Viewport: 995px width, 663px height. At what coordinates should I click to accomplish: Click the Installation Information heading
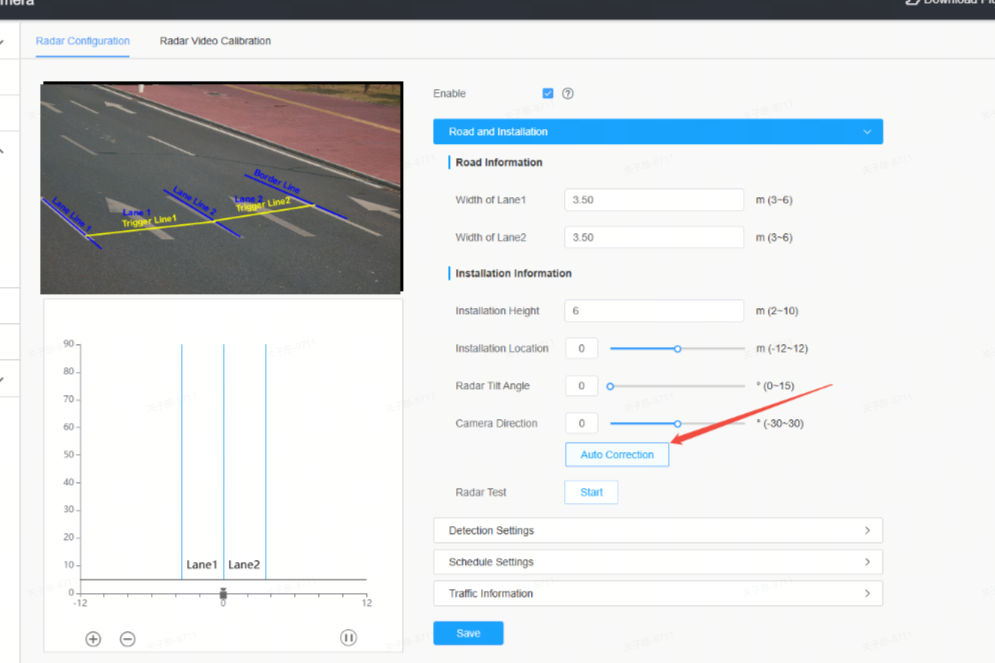[x=513, y=273]
